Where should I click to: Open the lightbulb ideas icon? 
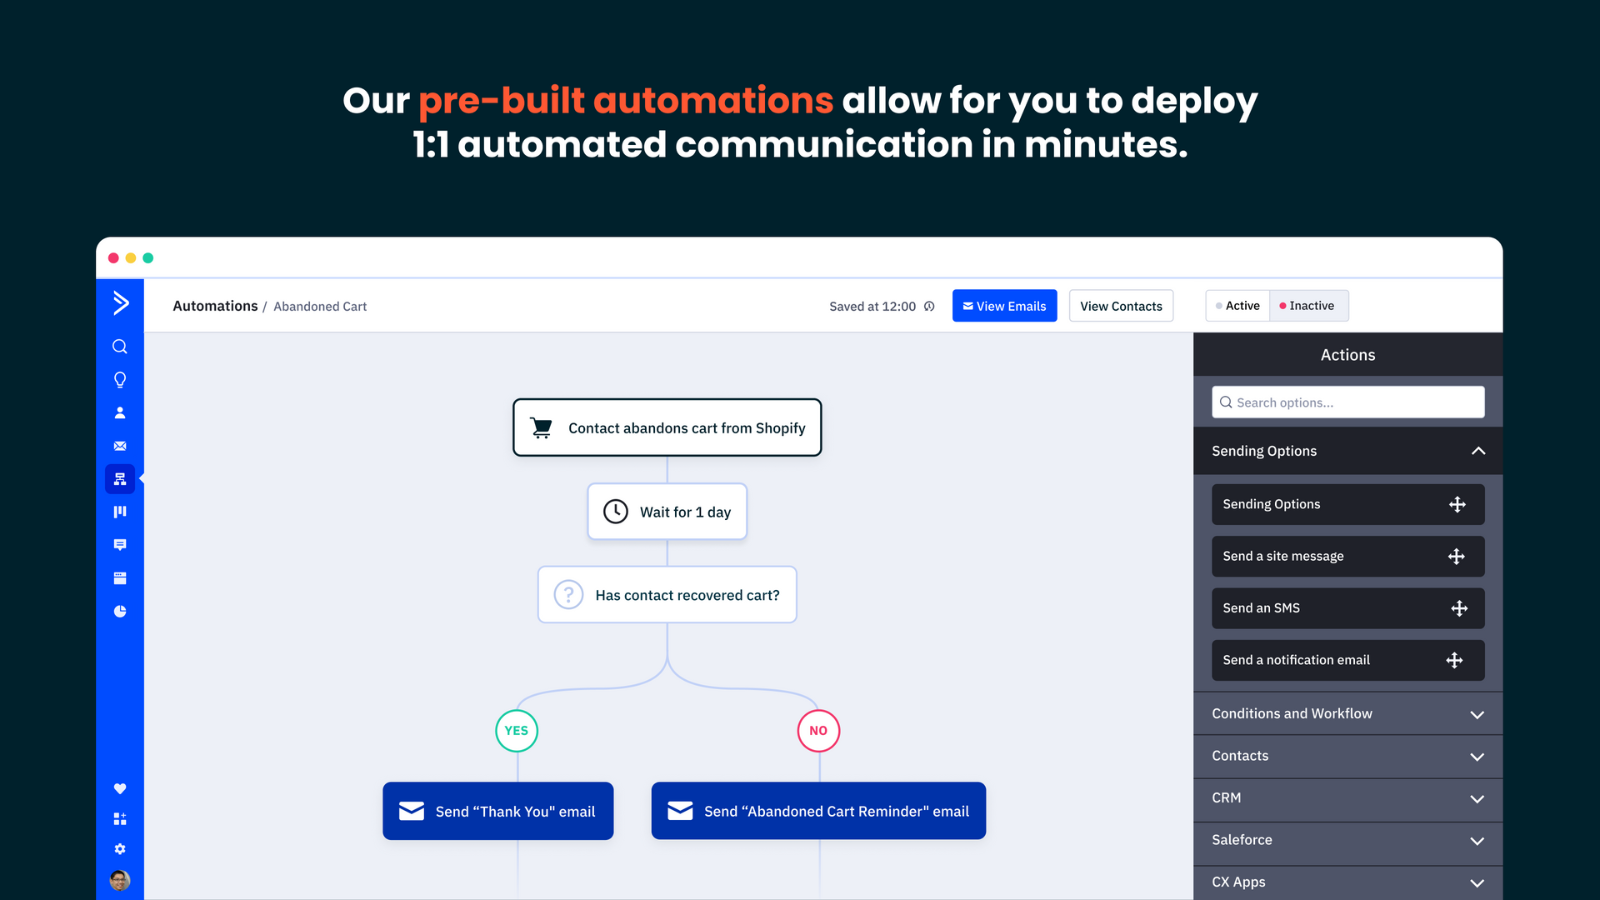pos(120,379)
